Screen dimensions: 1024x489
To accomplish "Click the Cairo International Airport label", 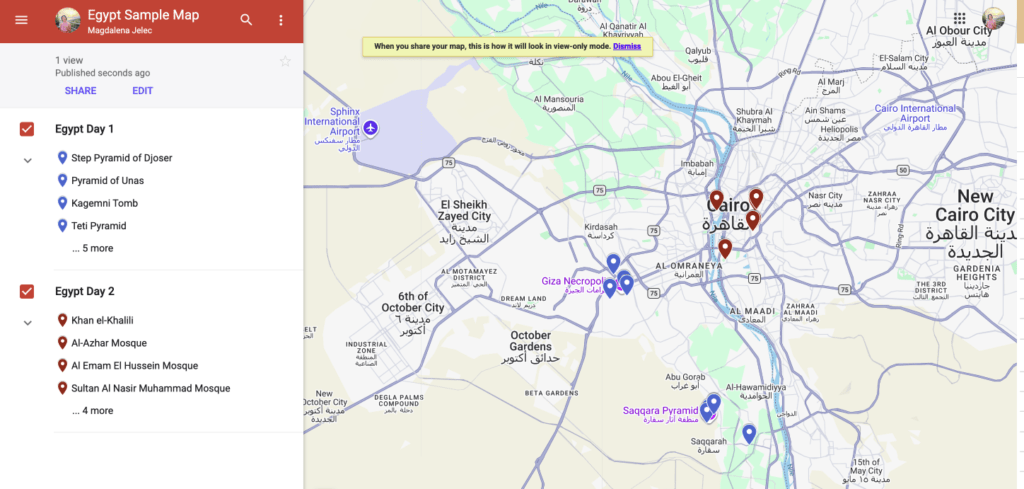I will coord(914,114).
